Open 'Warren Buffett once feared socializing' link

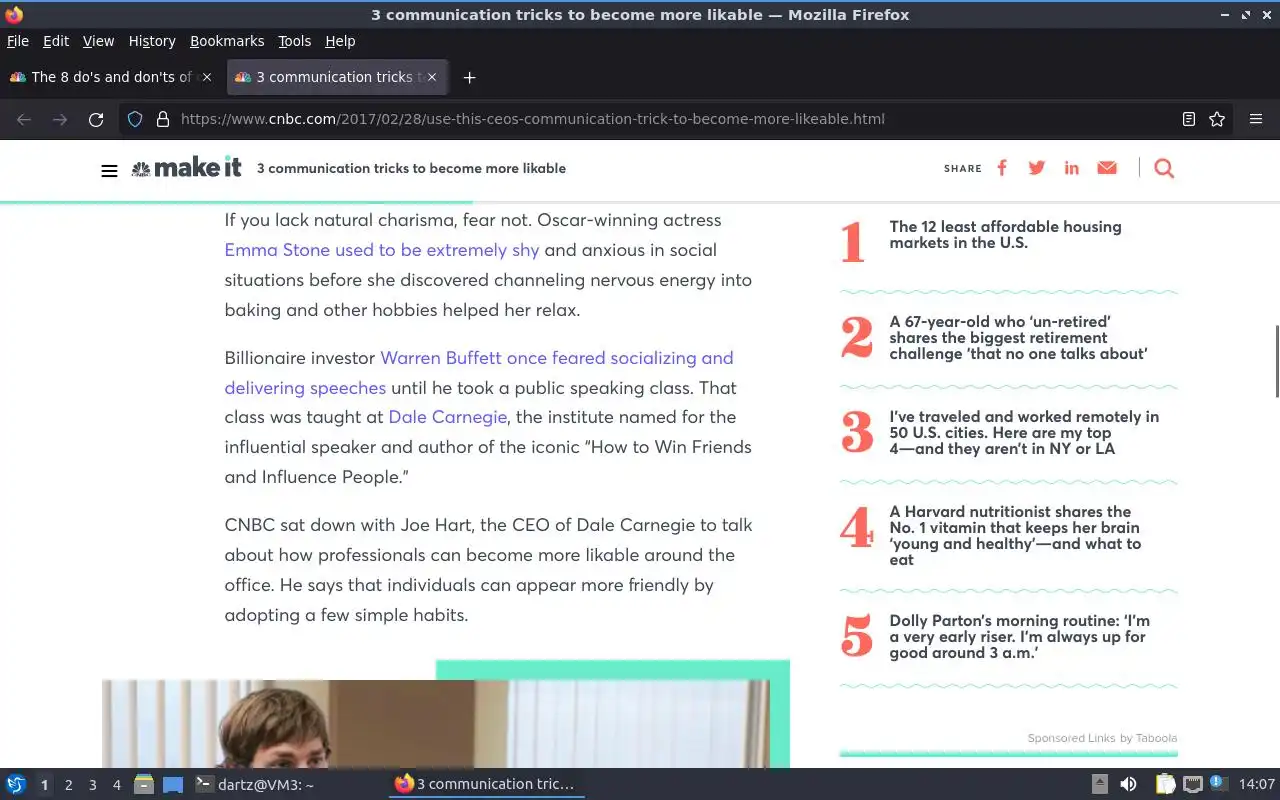(x=479, y=372)
